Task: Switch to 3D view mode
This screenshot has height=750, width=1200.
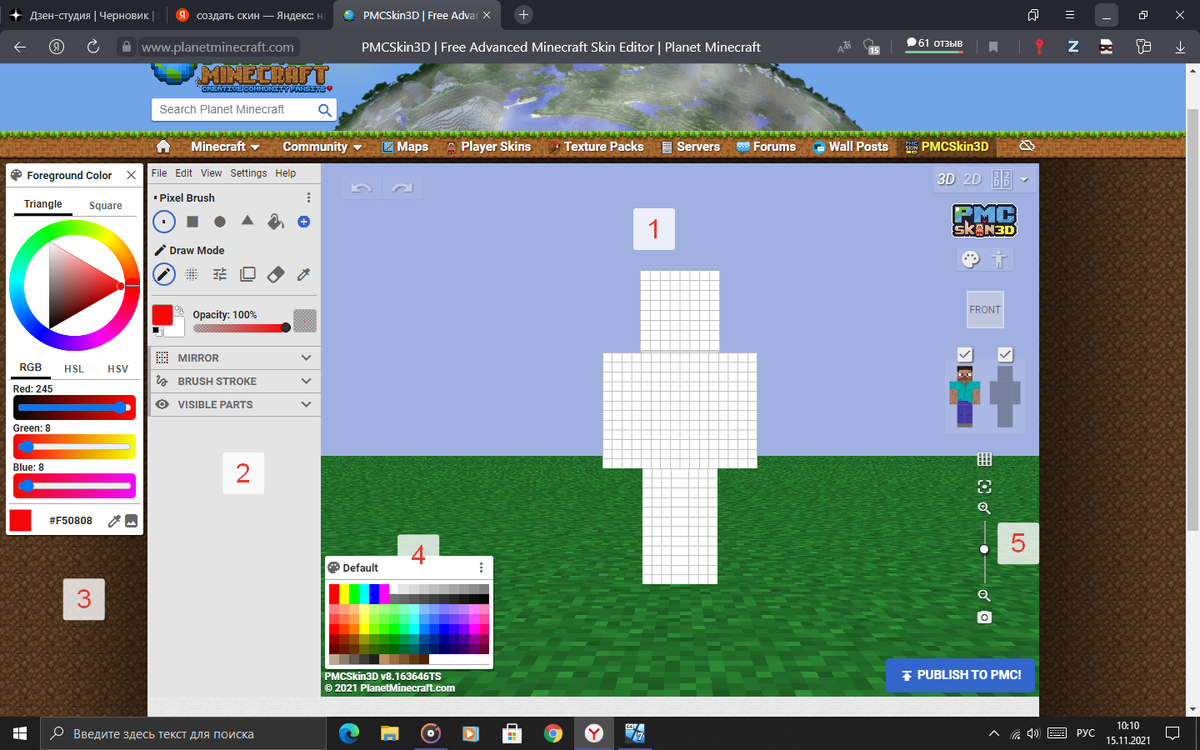Action: (x=945, y=179)
